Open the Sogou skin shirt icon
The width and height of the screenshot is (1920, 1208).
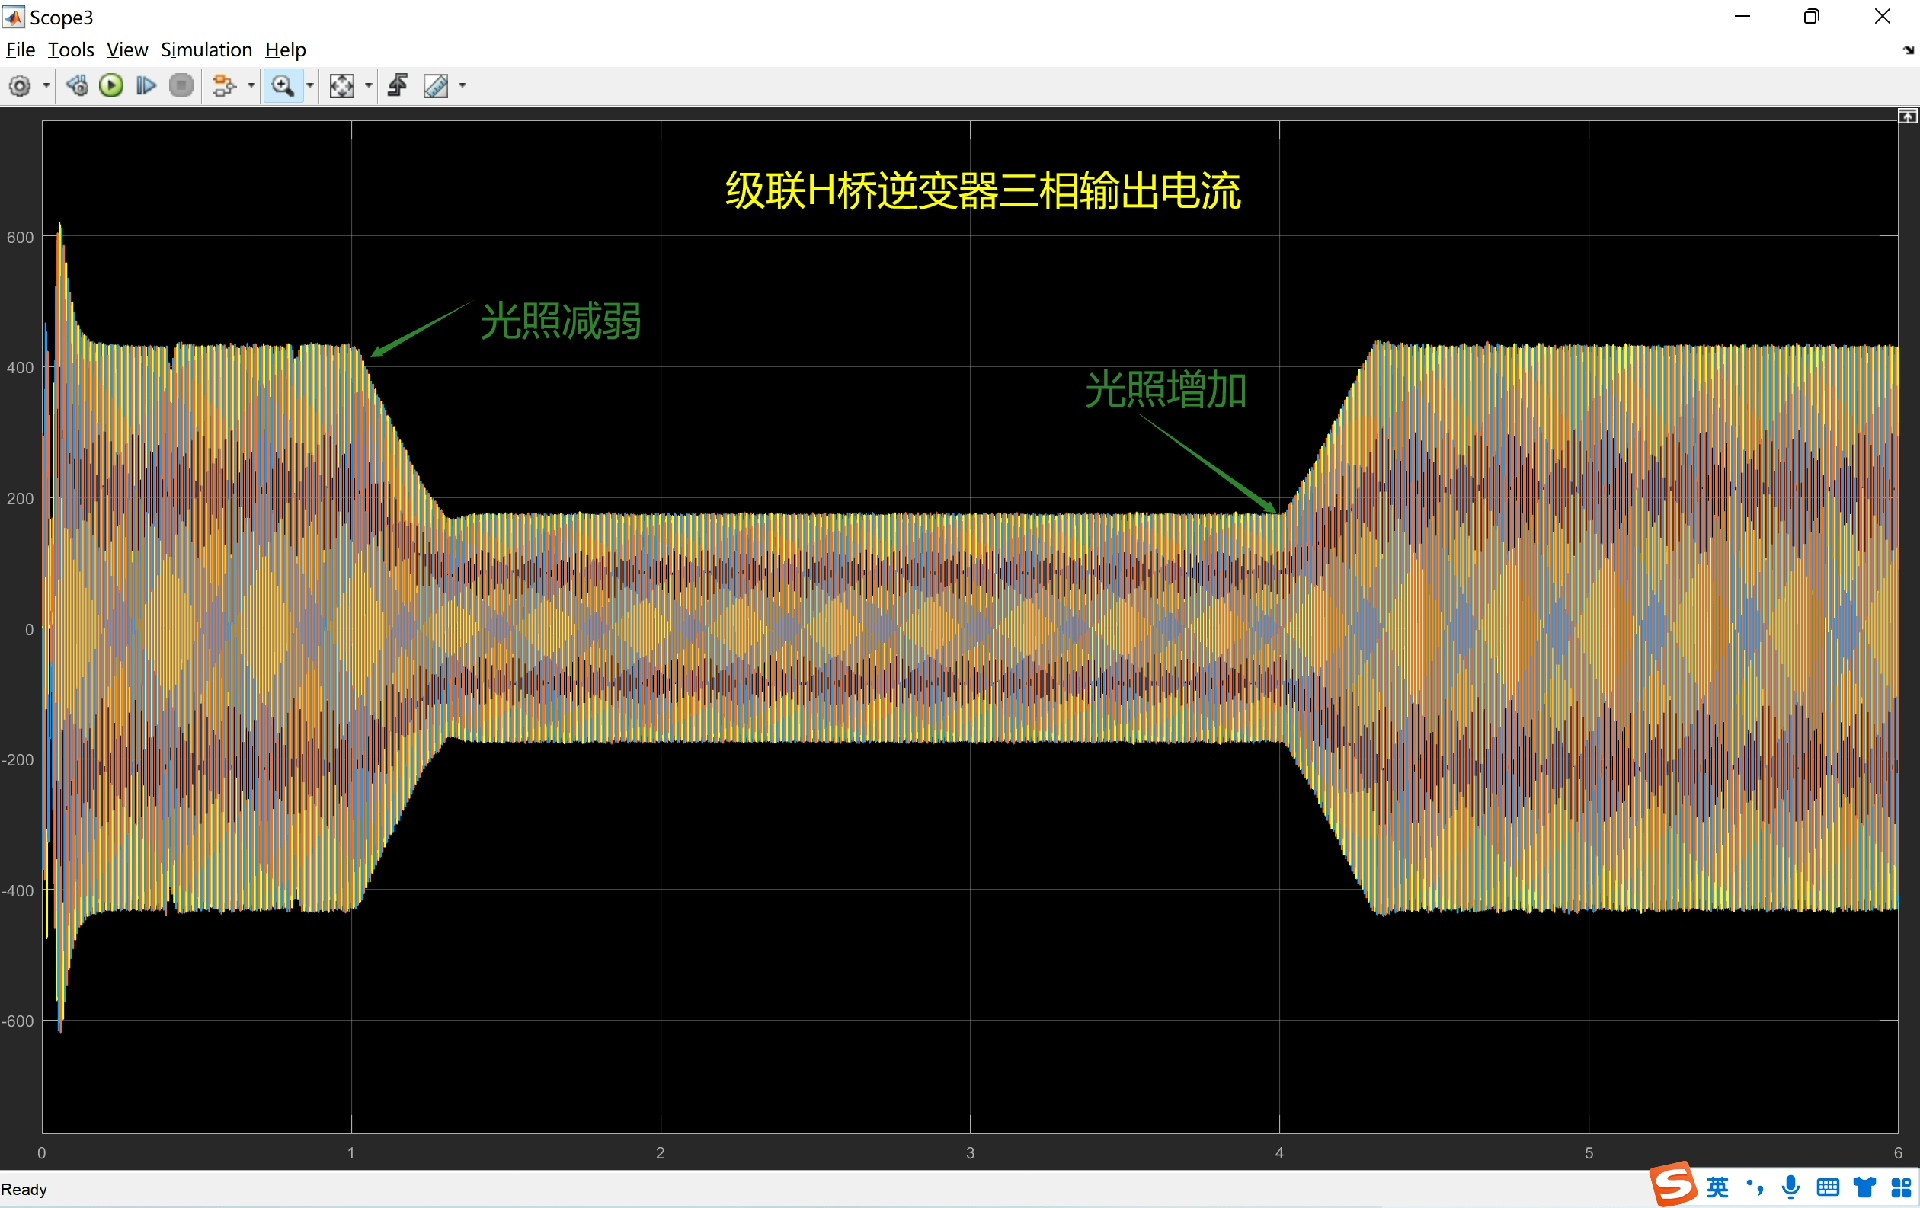click(x=1865, y=1187)
